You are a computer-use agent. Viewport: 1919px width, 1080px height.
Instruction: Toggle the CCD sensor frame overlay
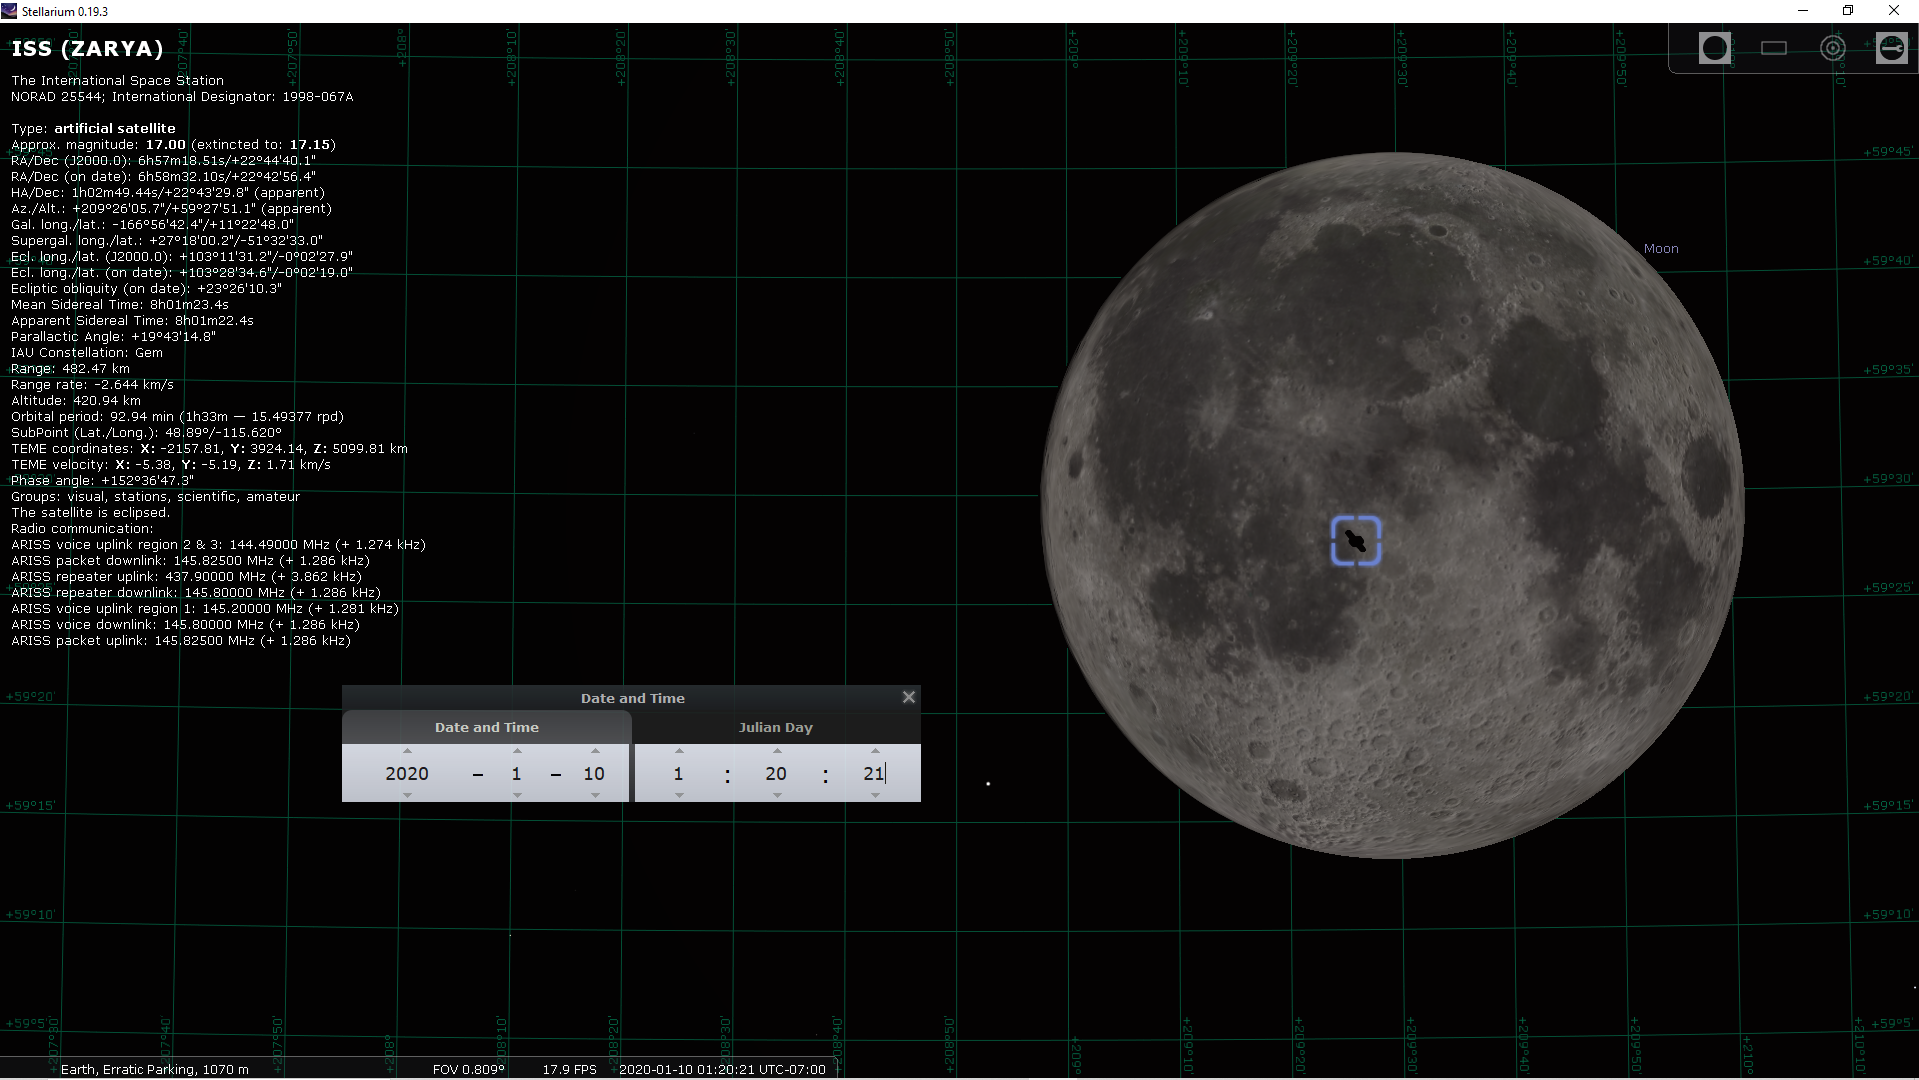tap(1774, 47)
